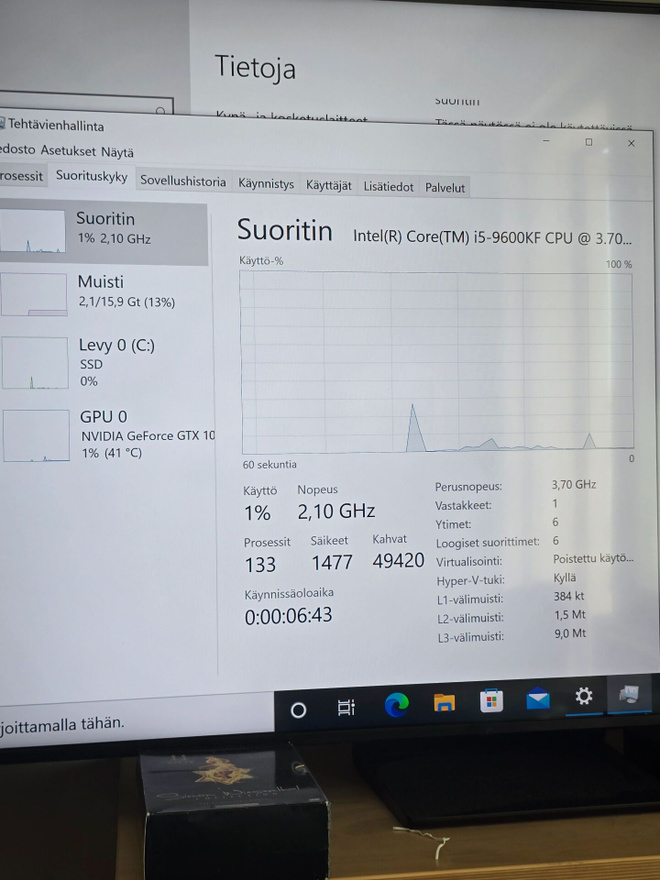Open Mail app from the taskbar
Viewport: 660px width, 880px height.
[538, 698]
